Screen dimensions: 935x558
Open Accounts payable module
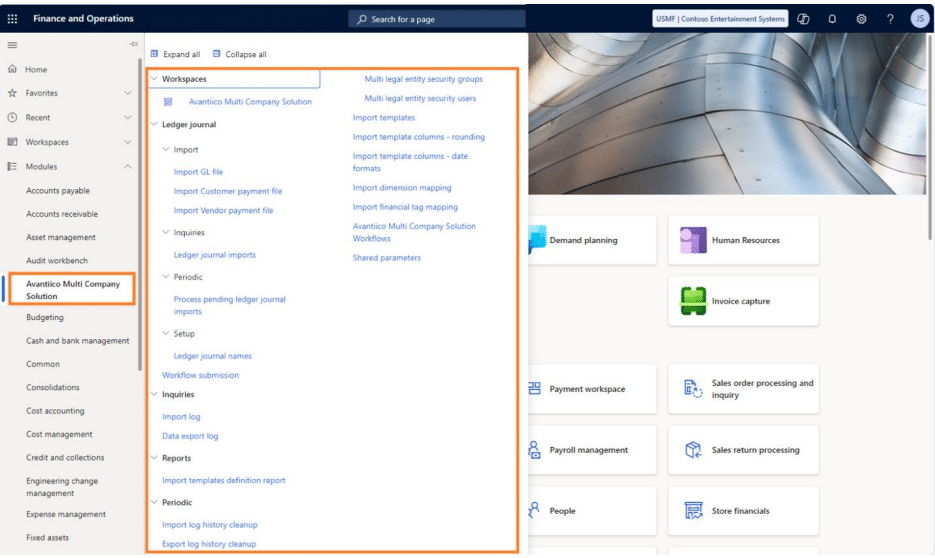coord(58,191)
